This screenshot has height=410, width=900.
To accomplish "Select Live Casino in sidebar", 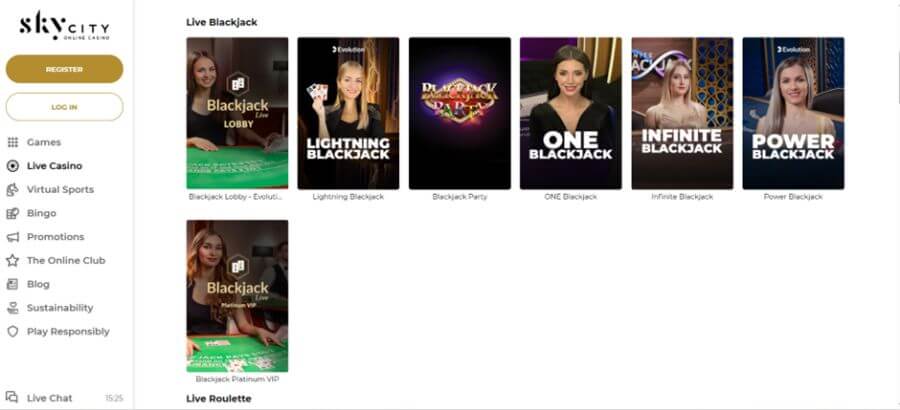I will [55, 166].
